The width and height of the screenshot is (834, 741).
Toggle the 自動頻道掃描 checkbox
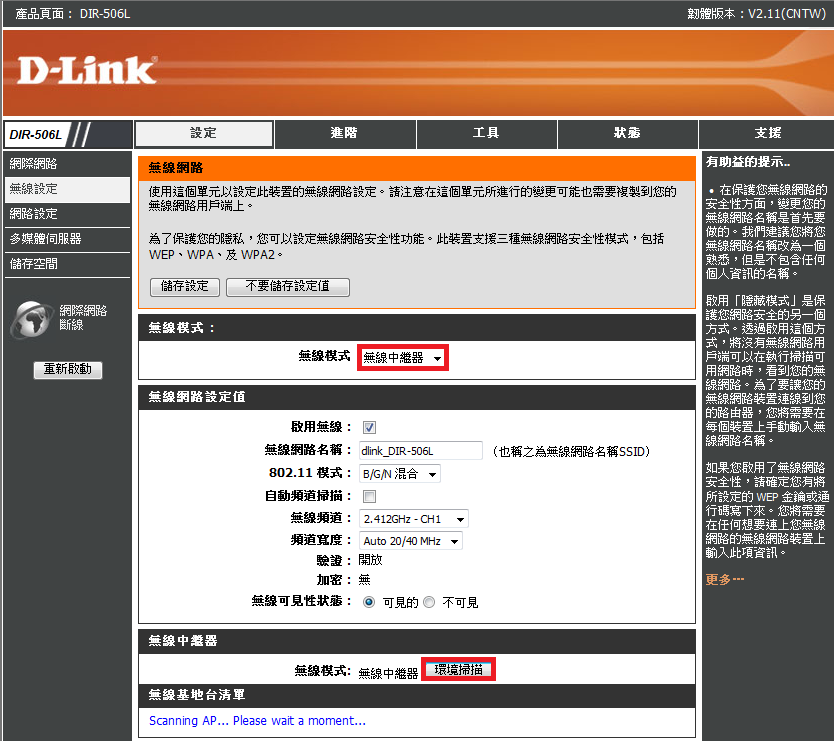pos(369,496)
